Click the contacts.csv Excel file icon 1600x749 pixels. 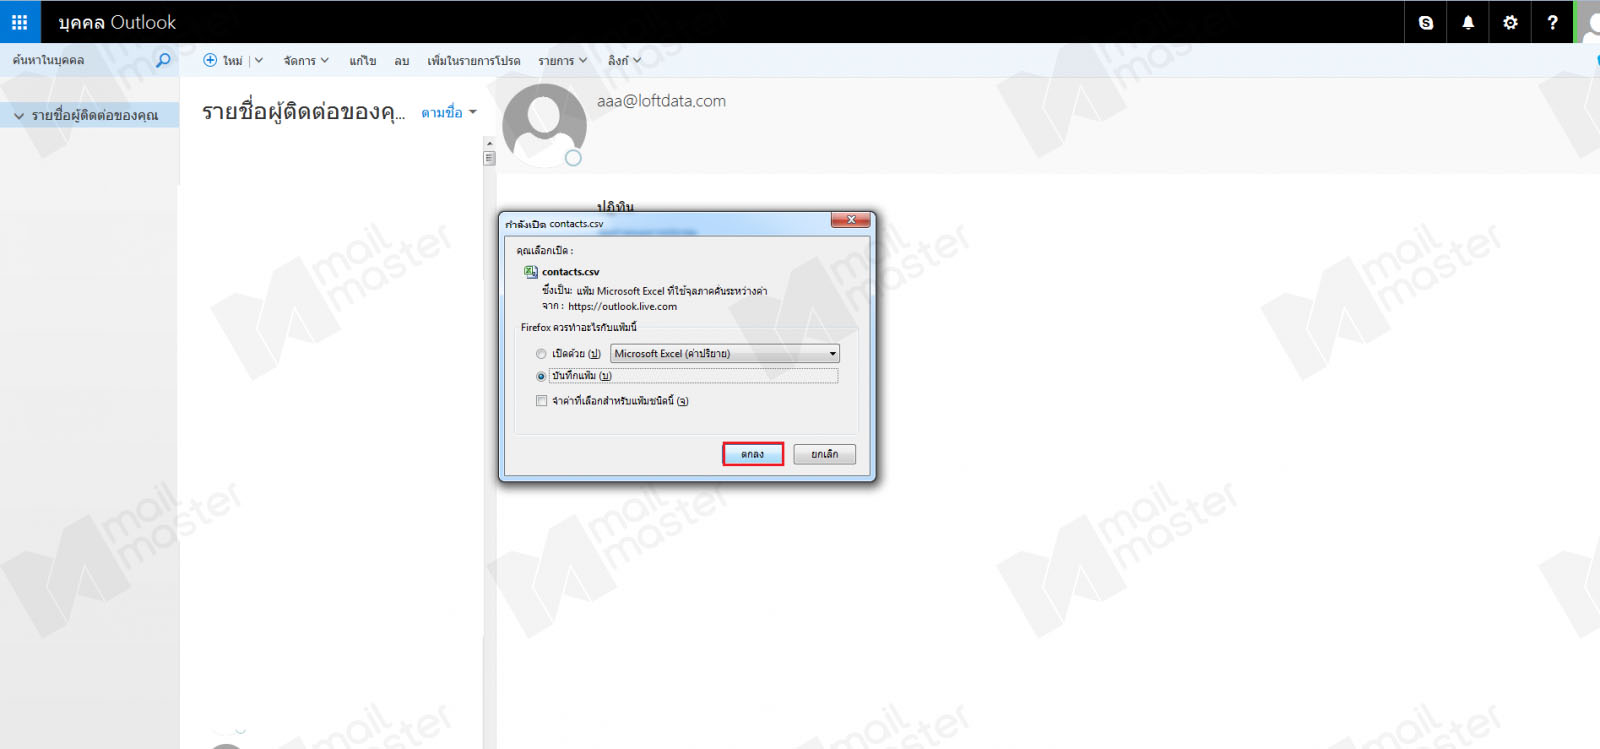[x=531, y=271]
